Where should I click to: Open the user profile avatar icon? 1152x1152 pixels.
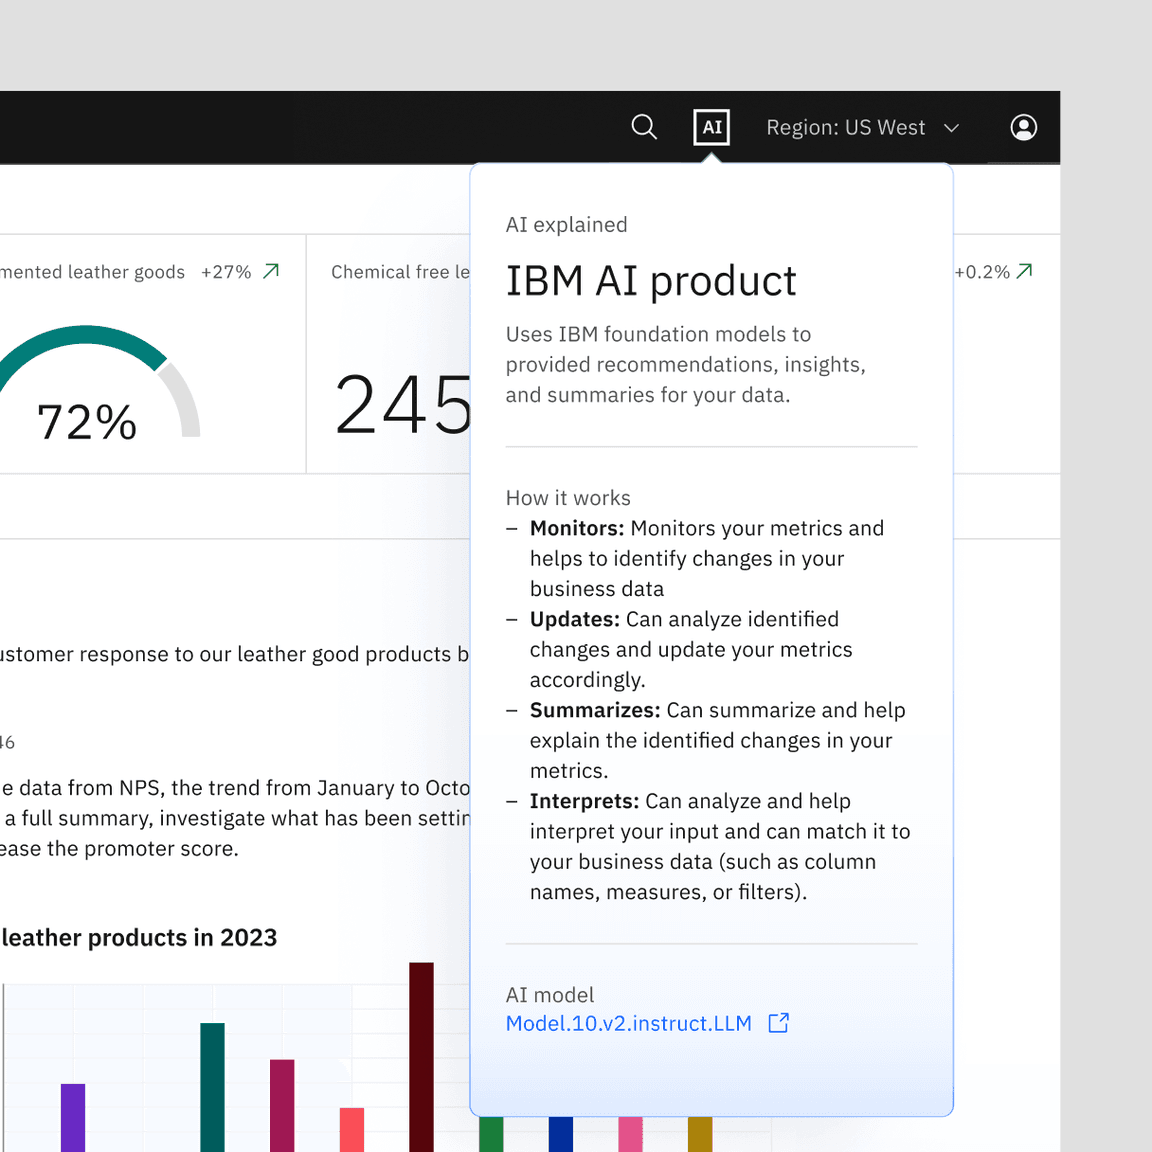pos(1023,127)
